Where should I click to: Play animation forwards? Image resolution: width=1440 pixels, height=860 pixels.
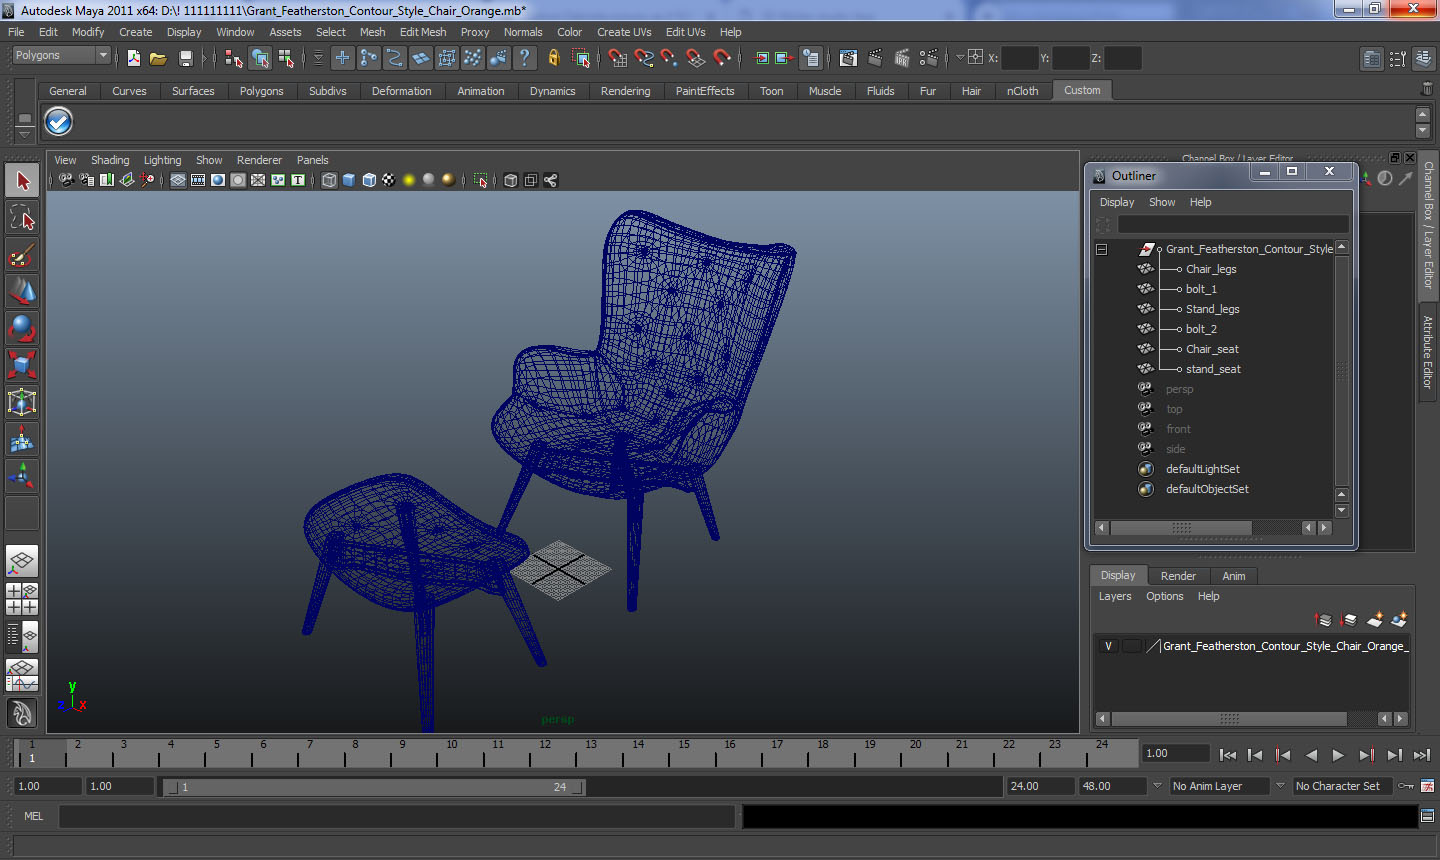(x=1339, y=755)
